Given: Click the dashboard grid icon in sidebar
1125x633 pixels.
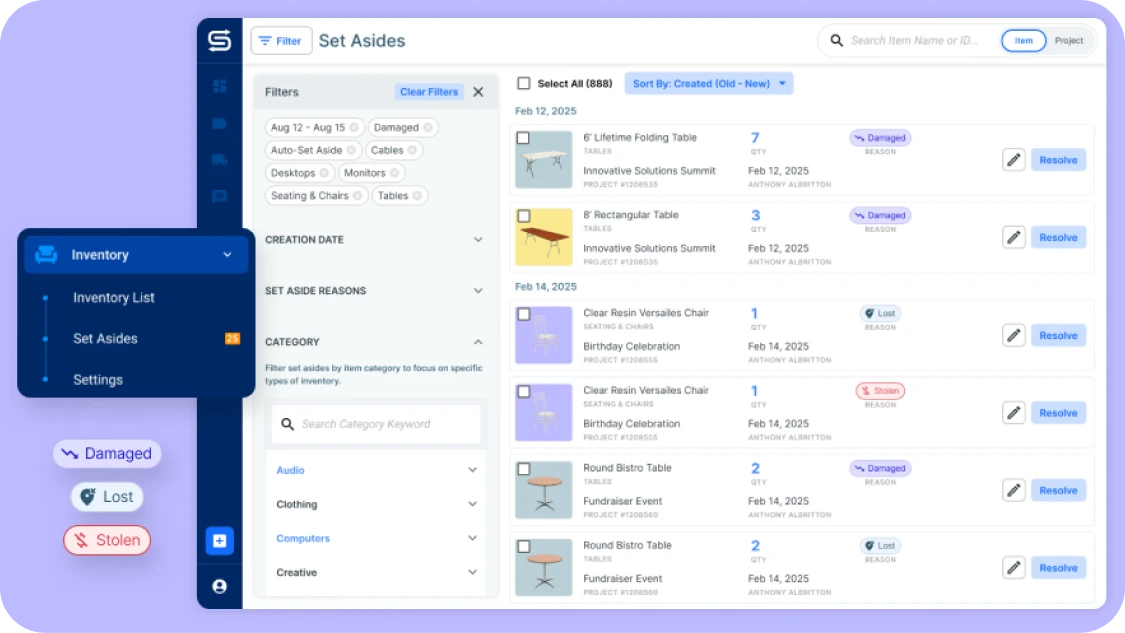Looking at the screenshot, I should (219, 86).
